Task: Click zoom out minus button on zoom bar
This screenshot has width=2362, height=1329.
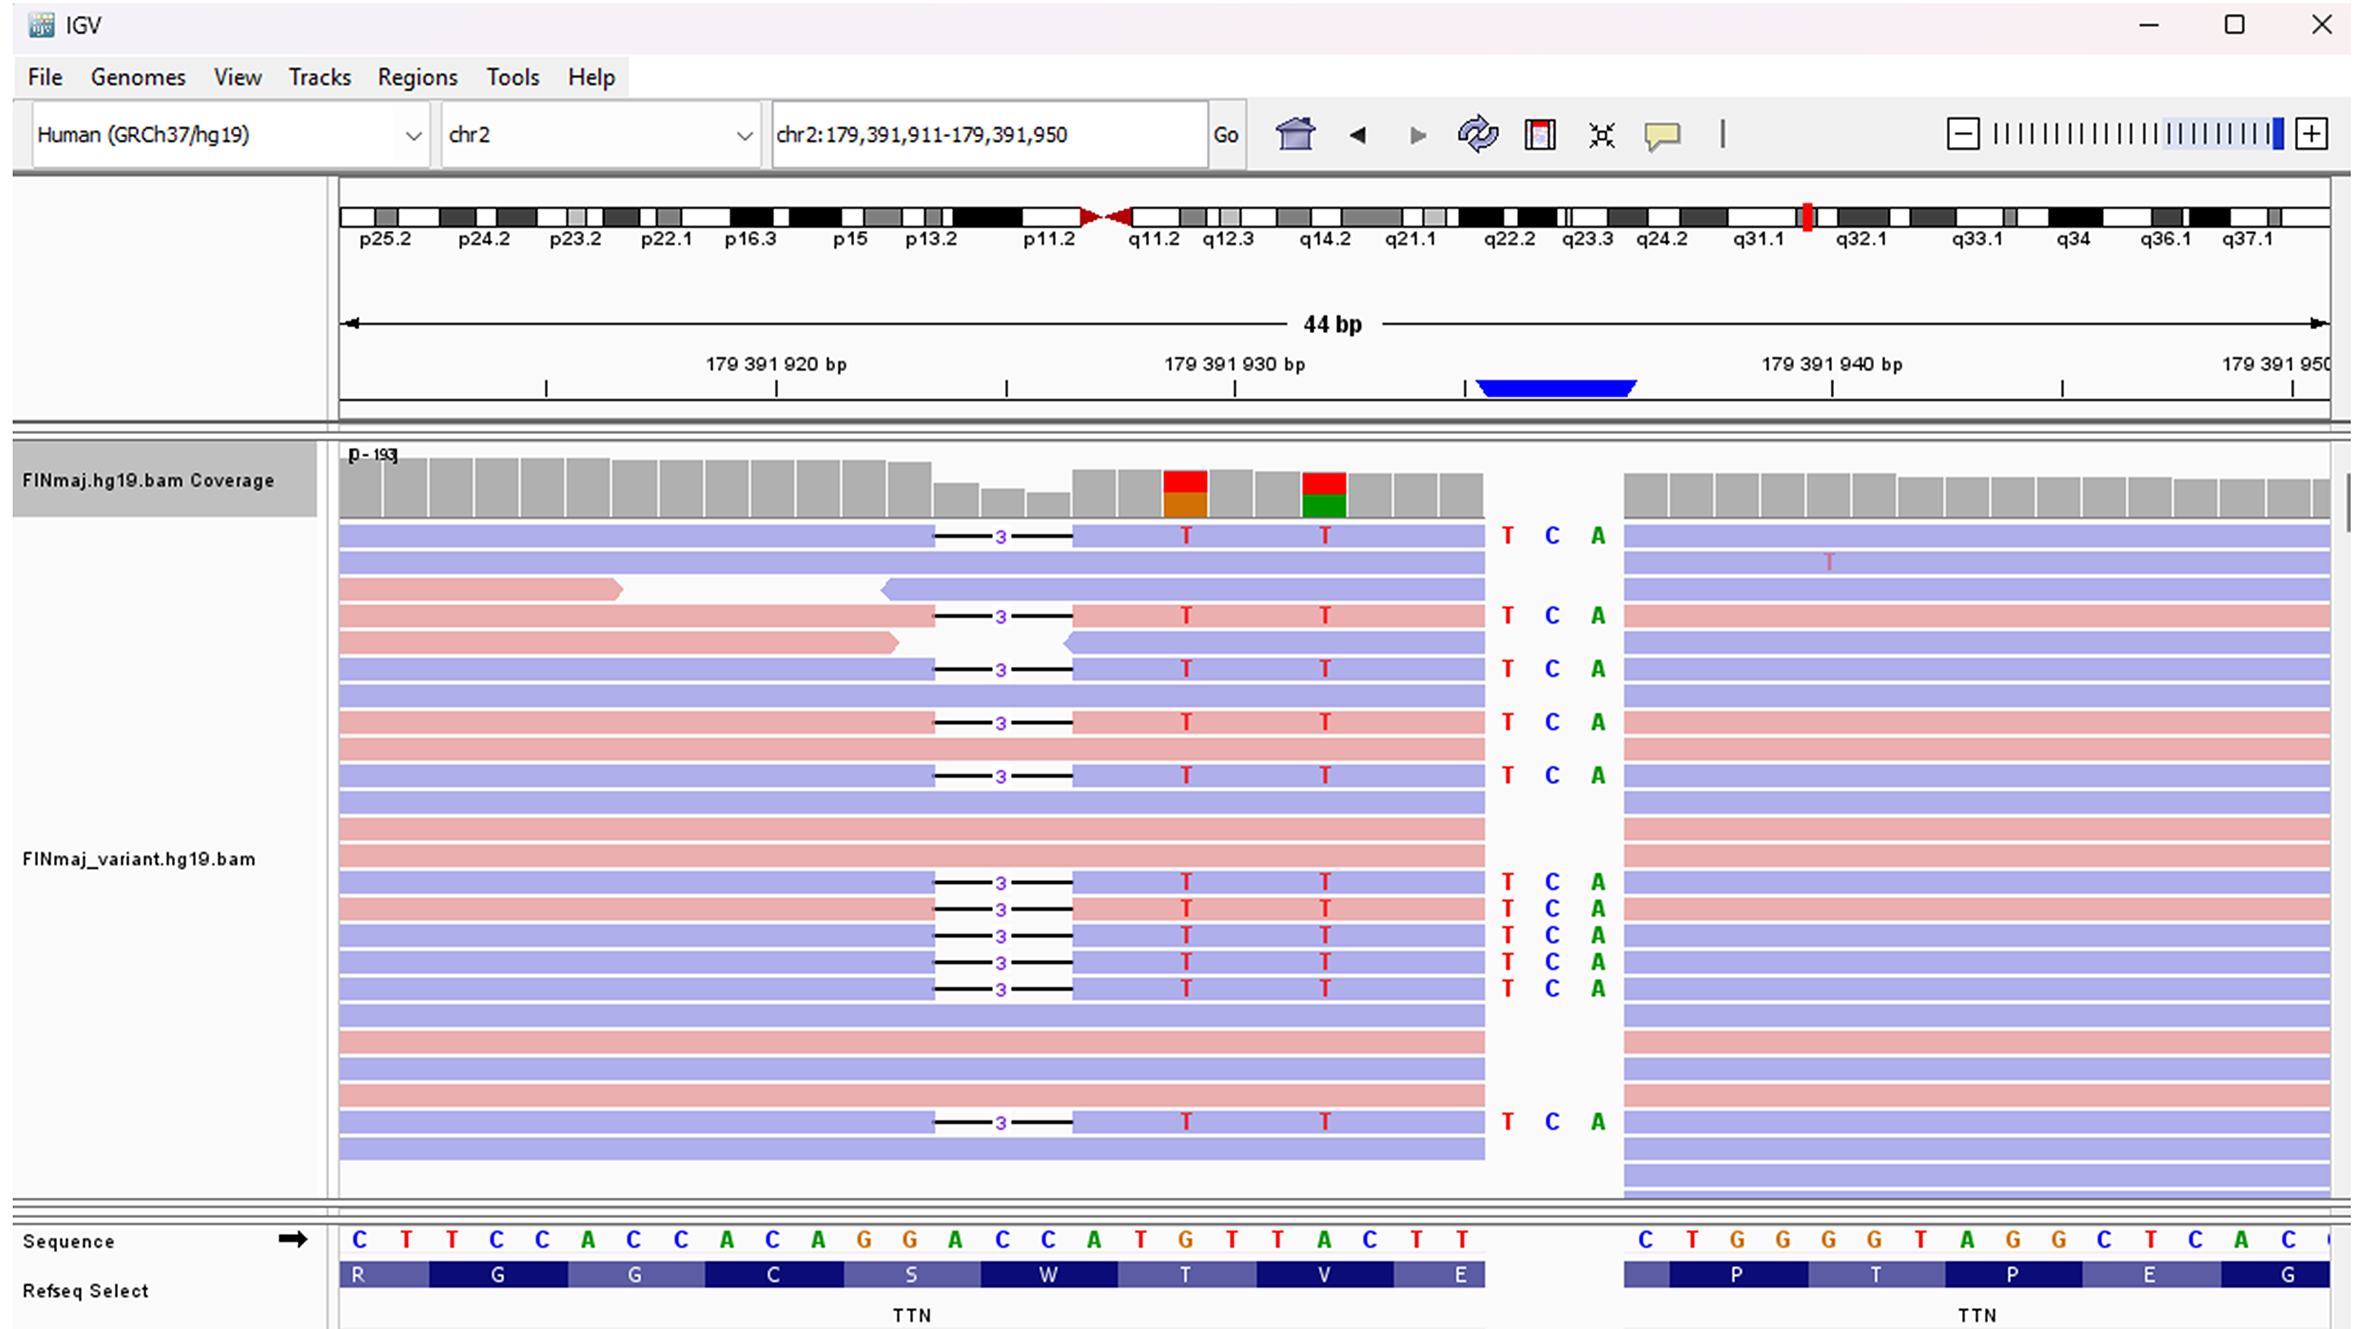Action: click(1962, 132)
